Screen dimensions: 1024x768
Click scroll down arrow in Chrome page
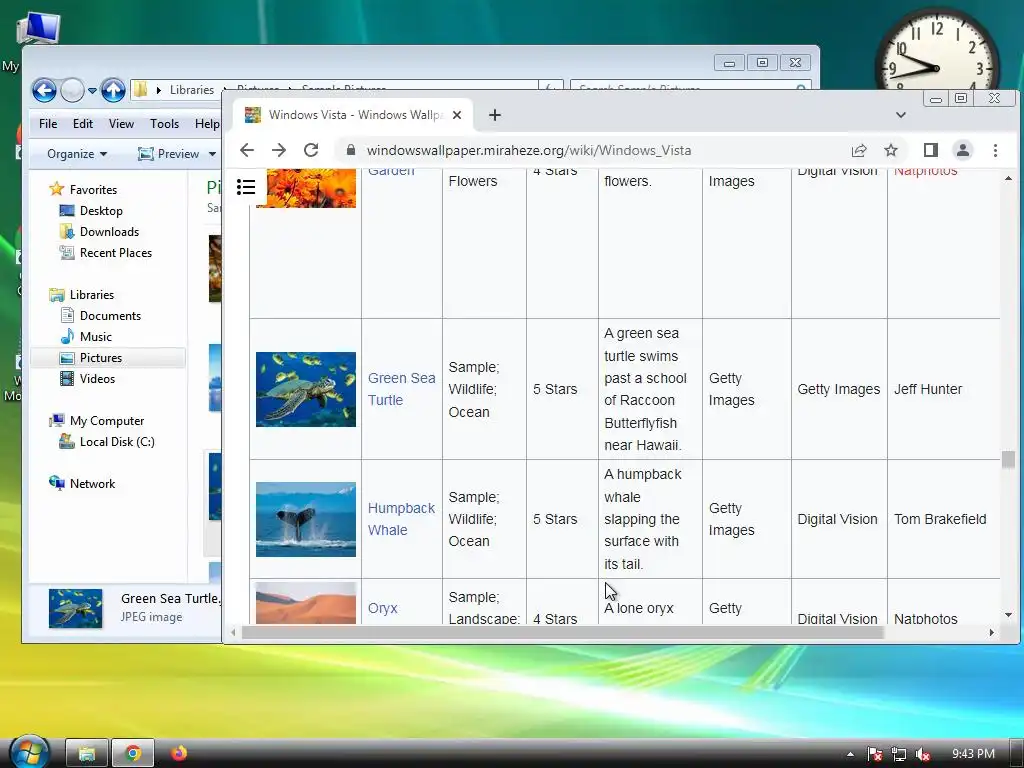1008,615
